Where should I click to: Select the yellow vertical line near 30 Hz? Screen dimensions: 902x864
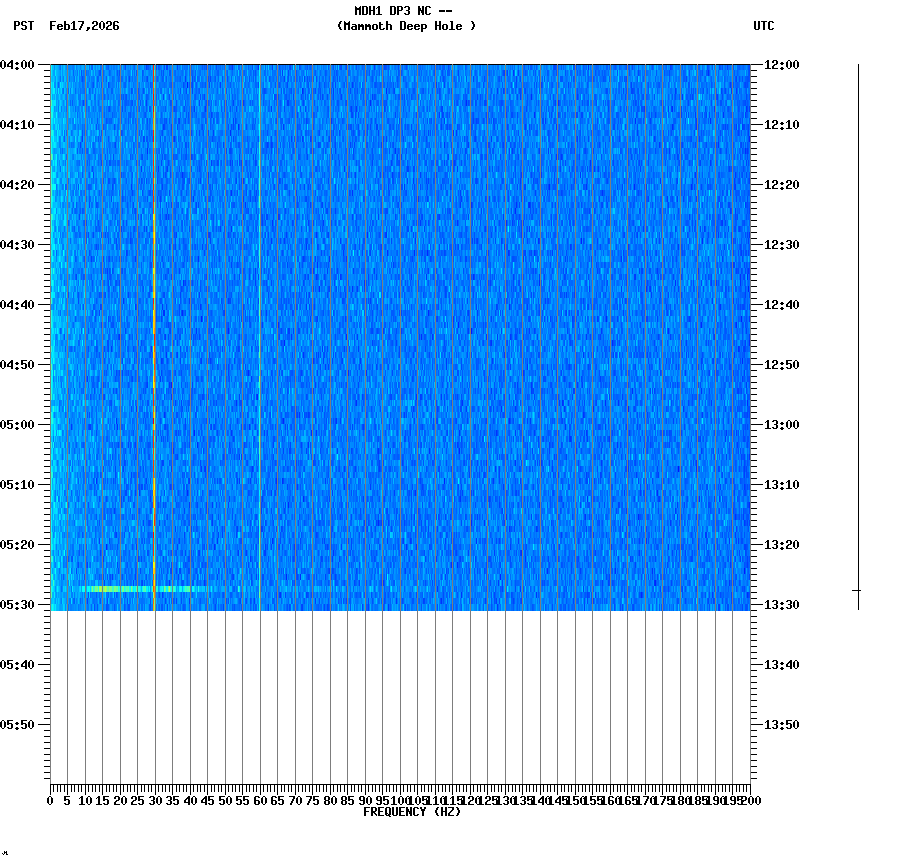[153, 300]
